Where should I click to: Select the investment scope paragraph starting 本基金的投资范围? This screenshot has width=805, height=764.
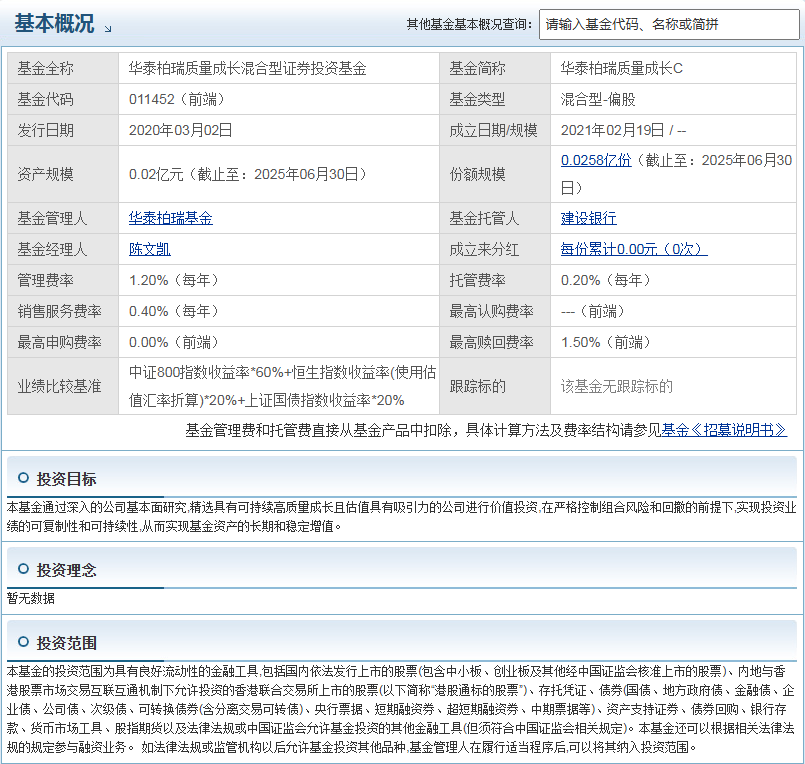pyautogui.click(x=401, y=709)
